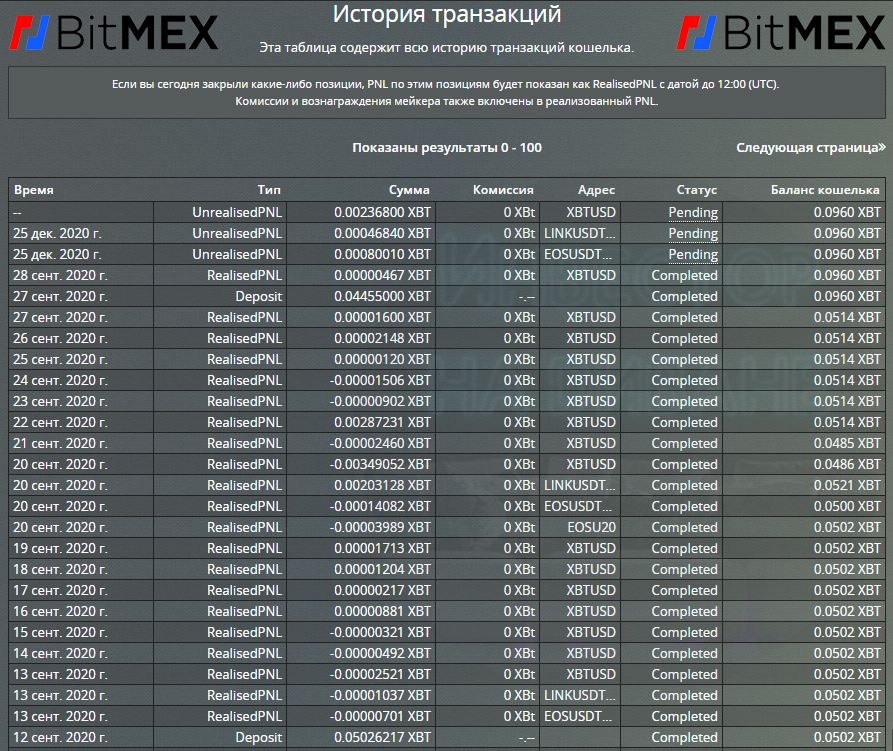Click the 22 сент. 2020 г. date cell
The width and height of the screenshot is (893, 751).
tap(60, 422)
